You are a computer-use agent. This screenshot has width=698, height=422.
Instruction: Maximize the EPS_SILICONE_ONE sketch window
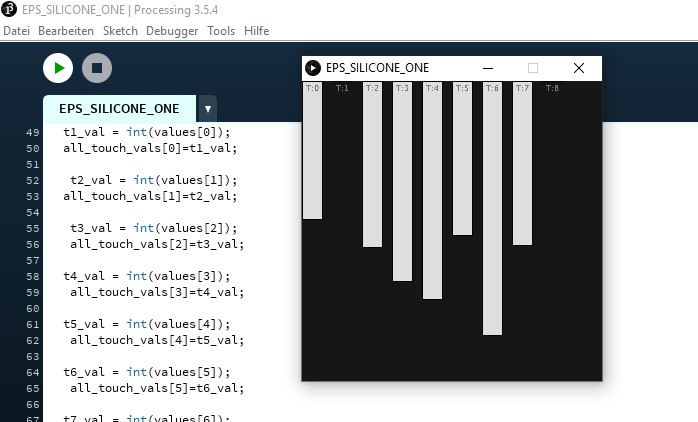533,68
